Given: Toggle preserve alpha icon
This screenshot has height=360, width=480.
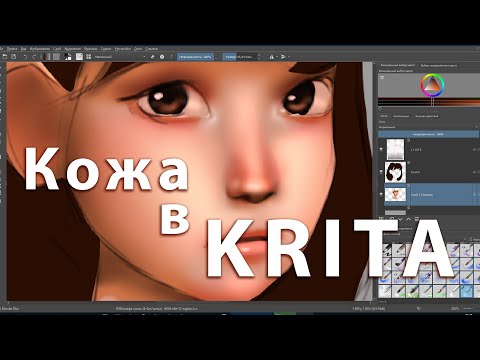Looking at the screenshot, I should [x=162, y=57].
